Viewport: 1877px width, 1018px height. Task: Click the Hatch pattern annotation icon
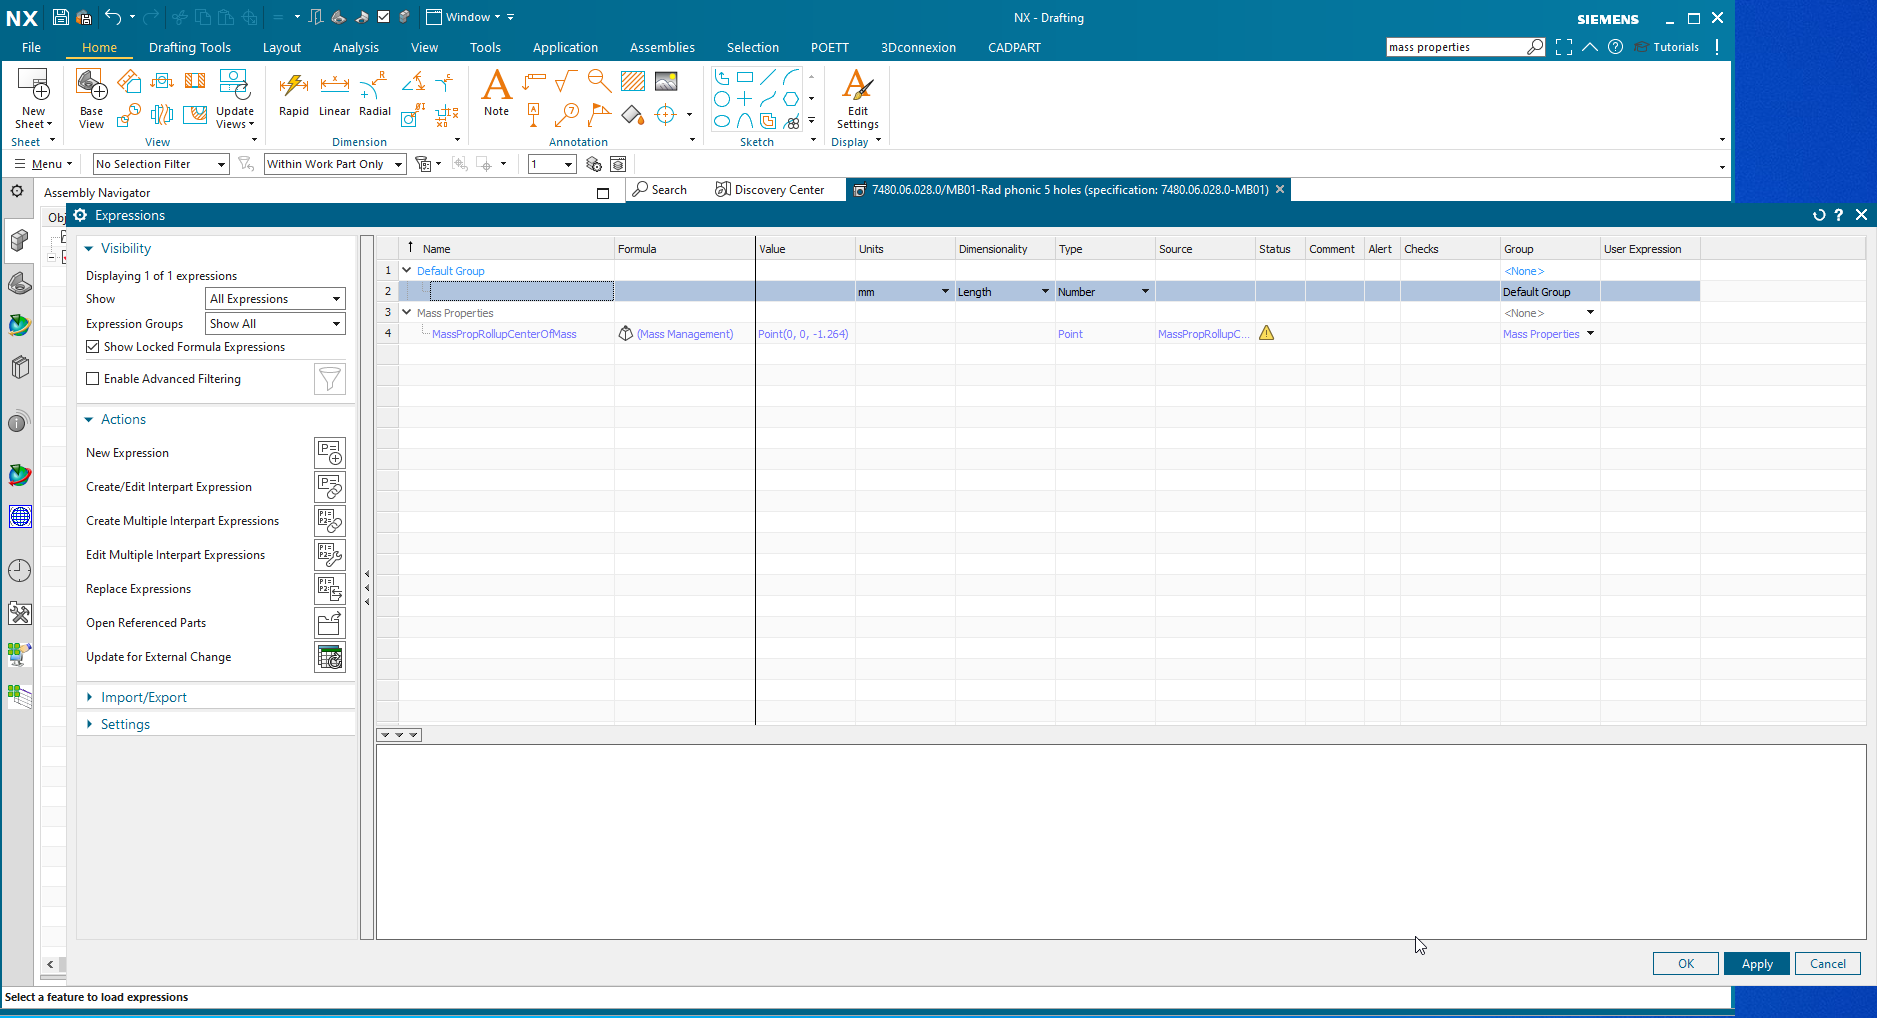[x=632, y=82]
